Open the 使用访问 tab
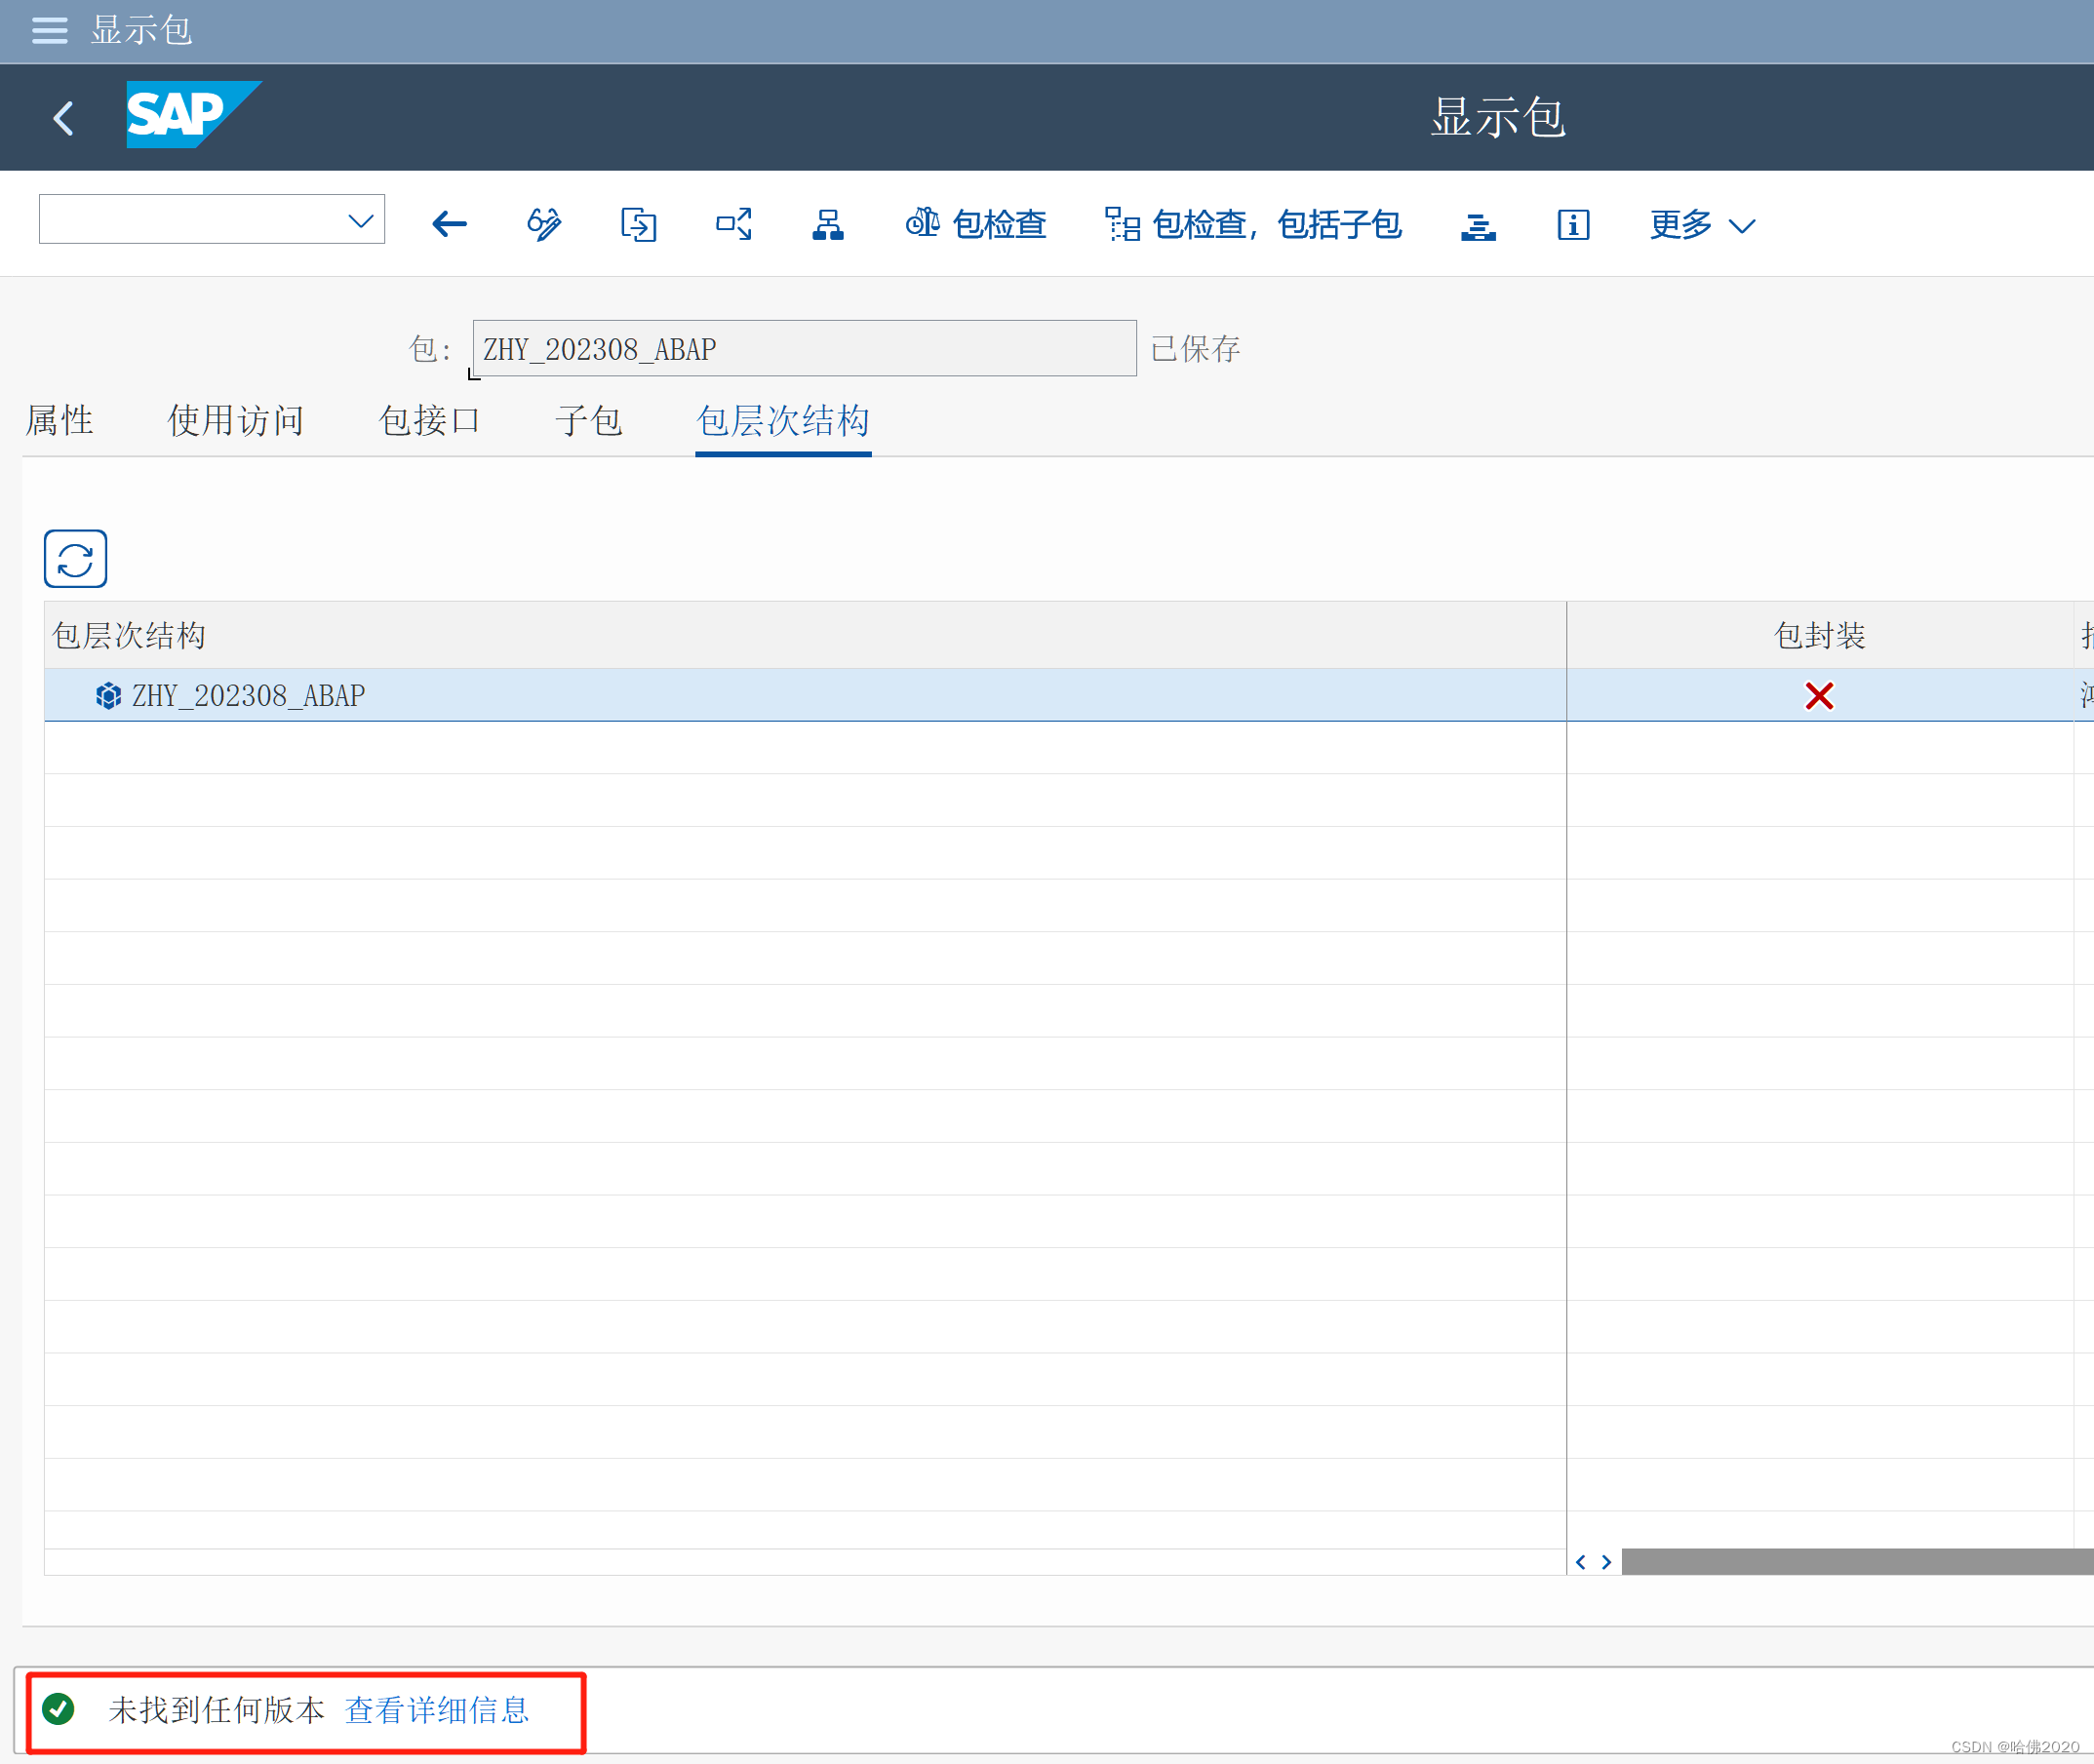The width and height of the screenshot is (2094, 1764). coord(235,421)
